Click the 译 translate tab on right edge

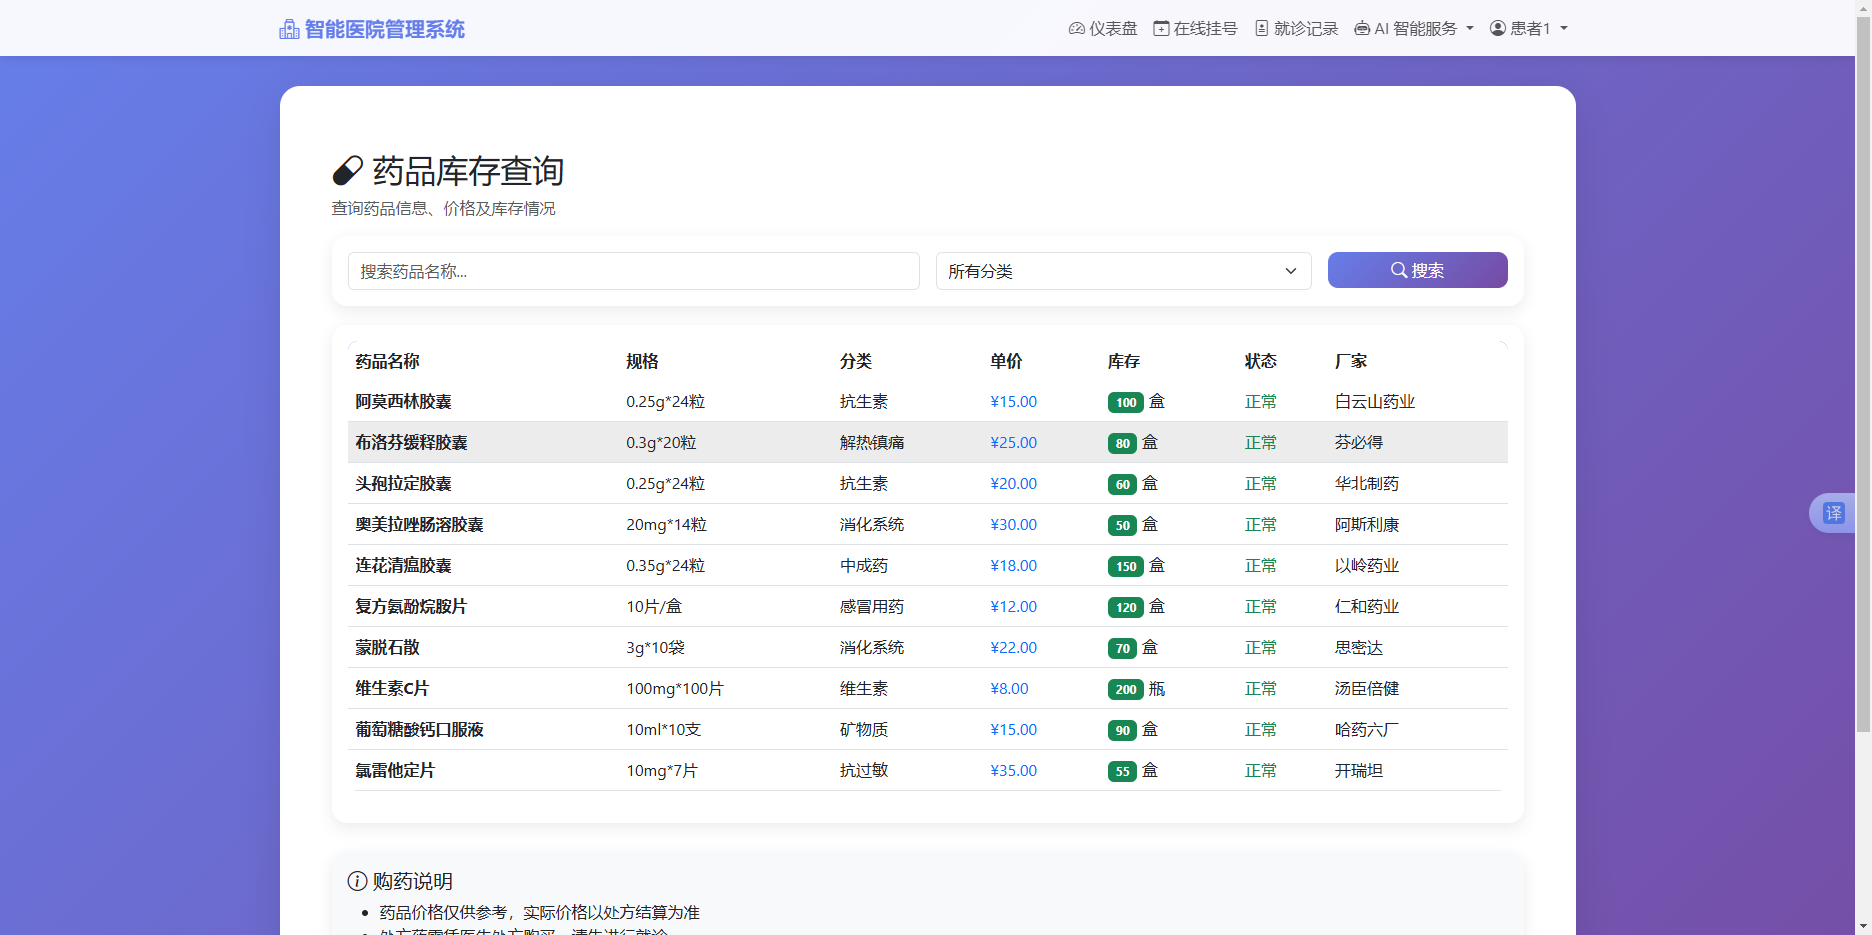pyautogui.click(x=1833, y=512)
